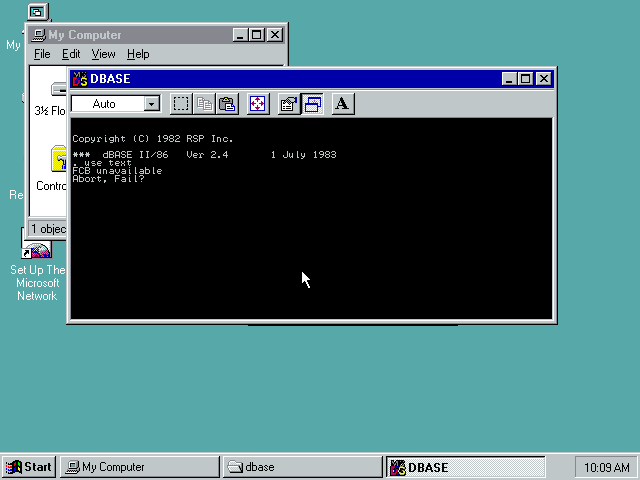Open the Start menu

coord(29,467)
